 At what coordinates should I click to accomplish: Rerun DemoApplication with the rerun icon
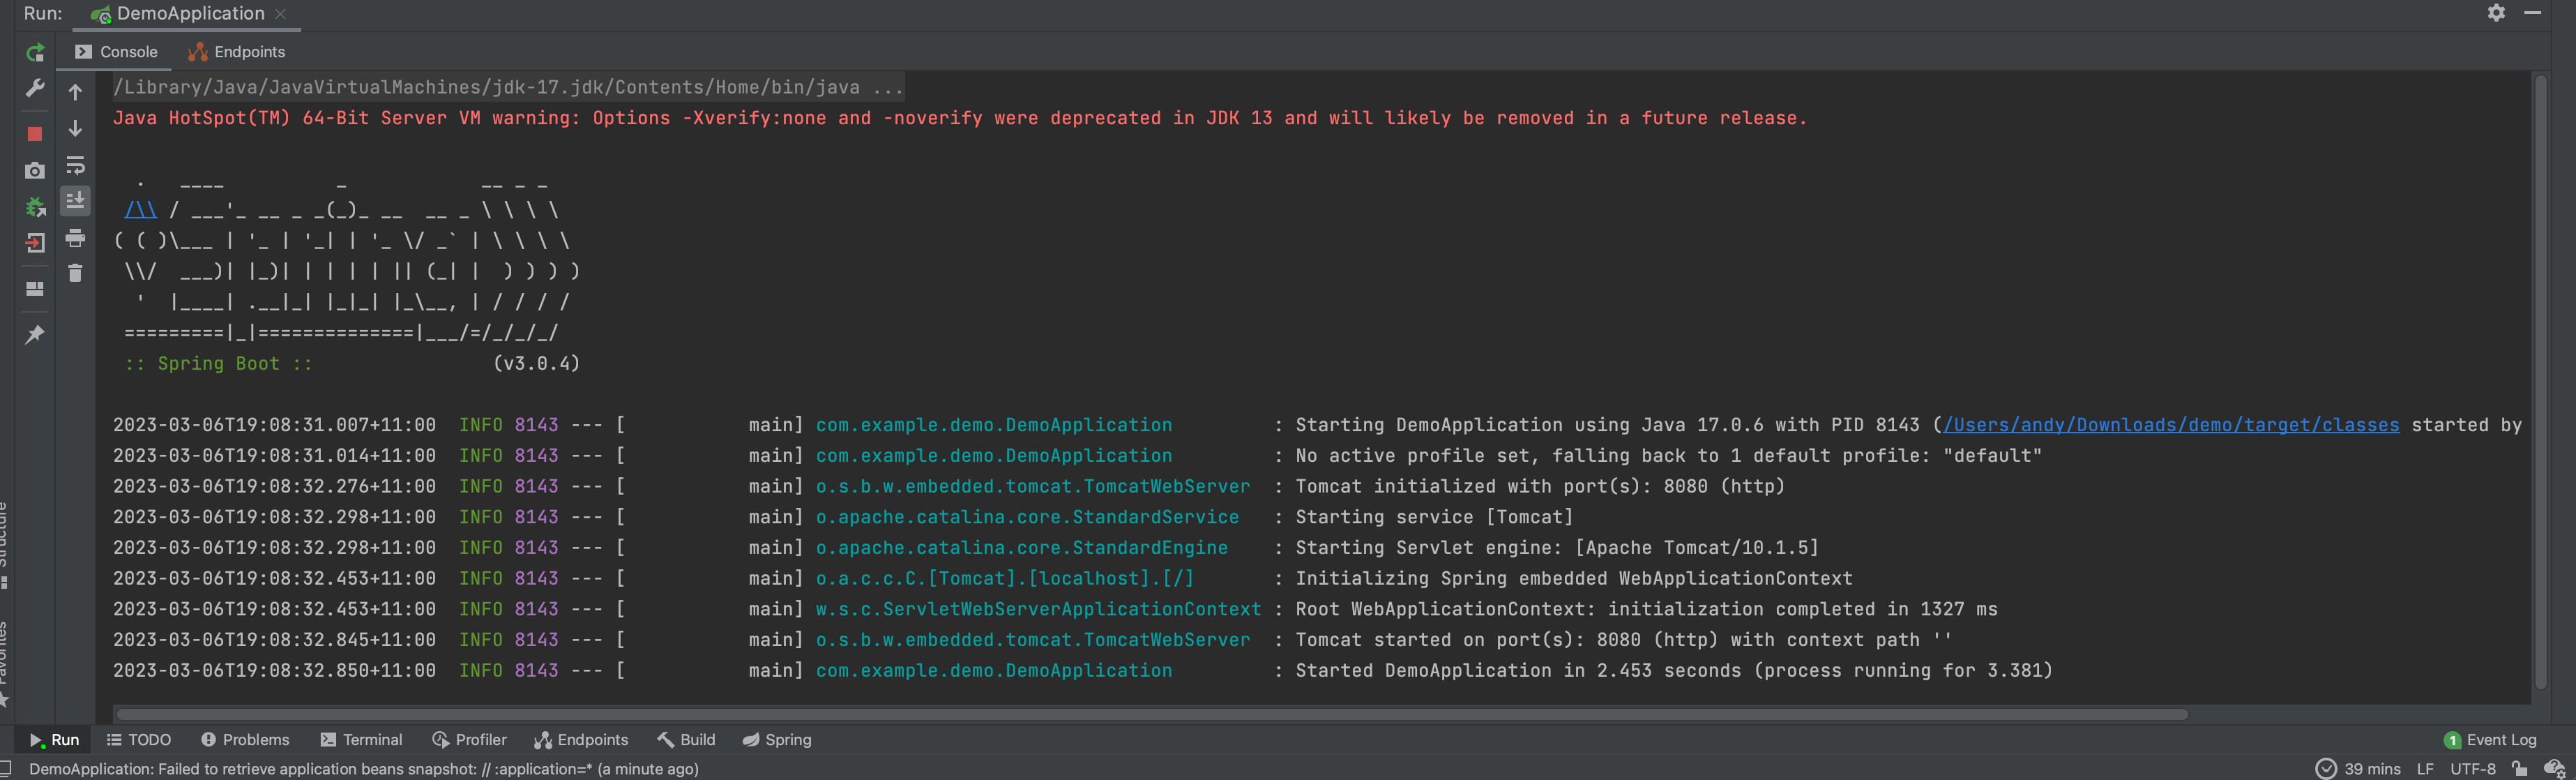(x=35, y=53)
